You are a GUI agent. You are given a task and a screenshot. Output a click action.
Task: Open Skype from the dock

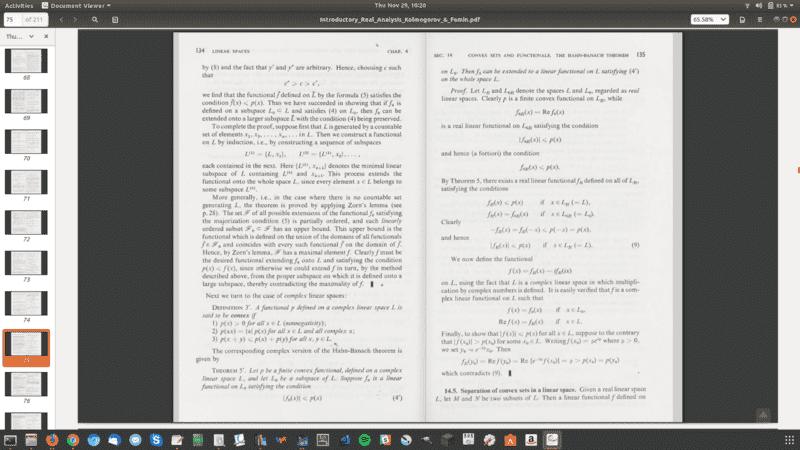click(156, 440)
